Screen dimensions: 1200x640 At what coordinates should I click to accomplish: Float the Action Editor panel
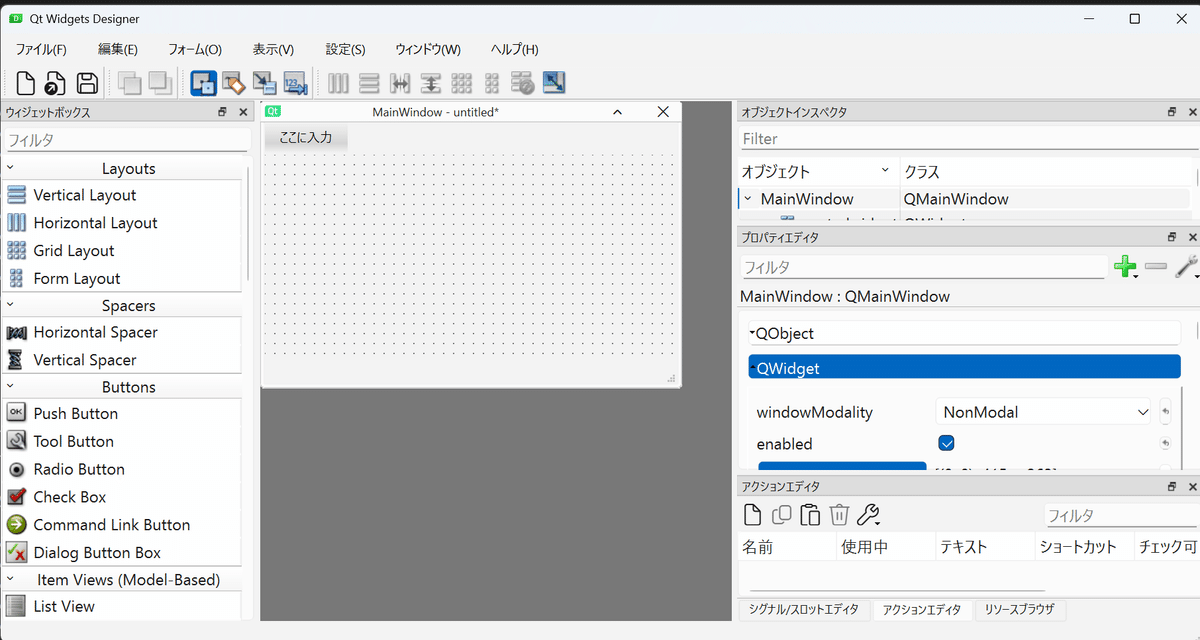(1171, 486)
